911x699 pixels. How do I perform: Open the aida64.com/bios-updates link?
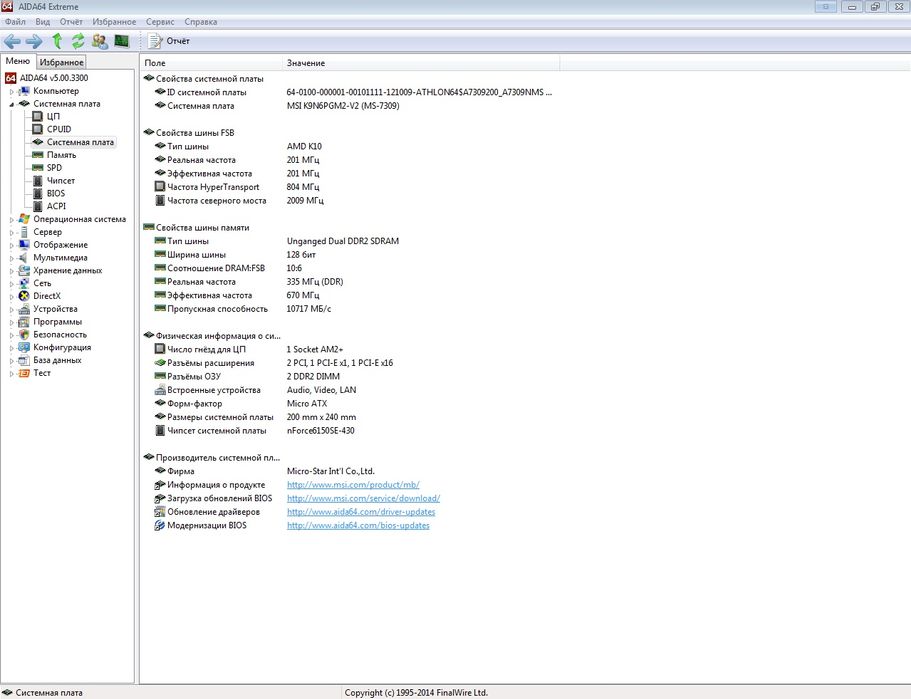(358, 525)
